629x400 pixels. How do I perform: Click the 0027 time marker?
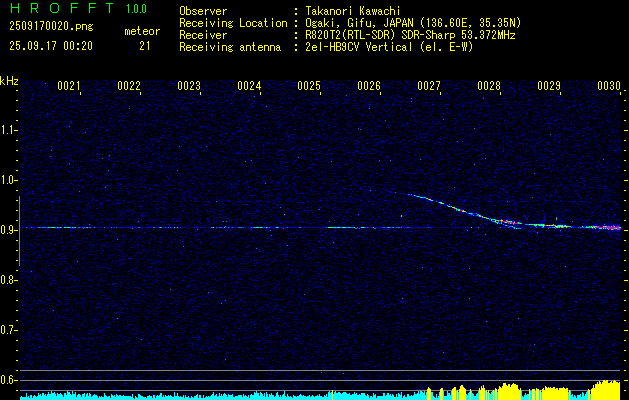pyautogui.click(x=429, y=86)
